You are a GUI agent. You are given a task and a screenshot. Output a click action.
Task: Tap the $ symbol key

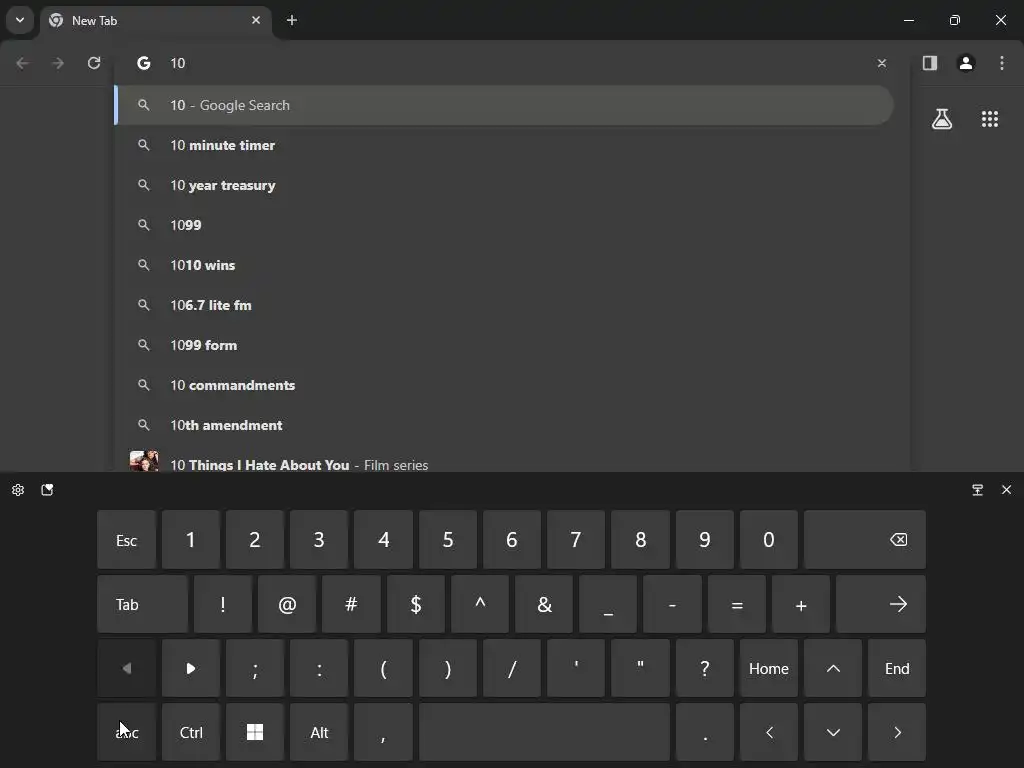click(415, 604)
